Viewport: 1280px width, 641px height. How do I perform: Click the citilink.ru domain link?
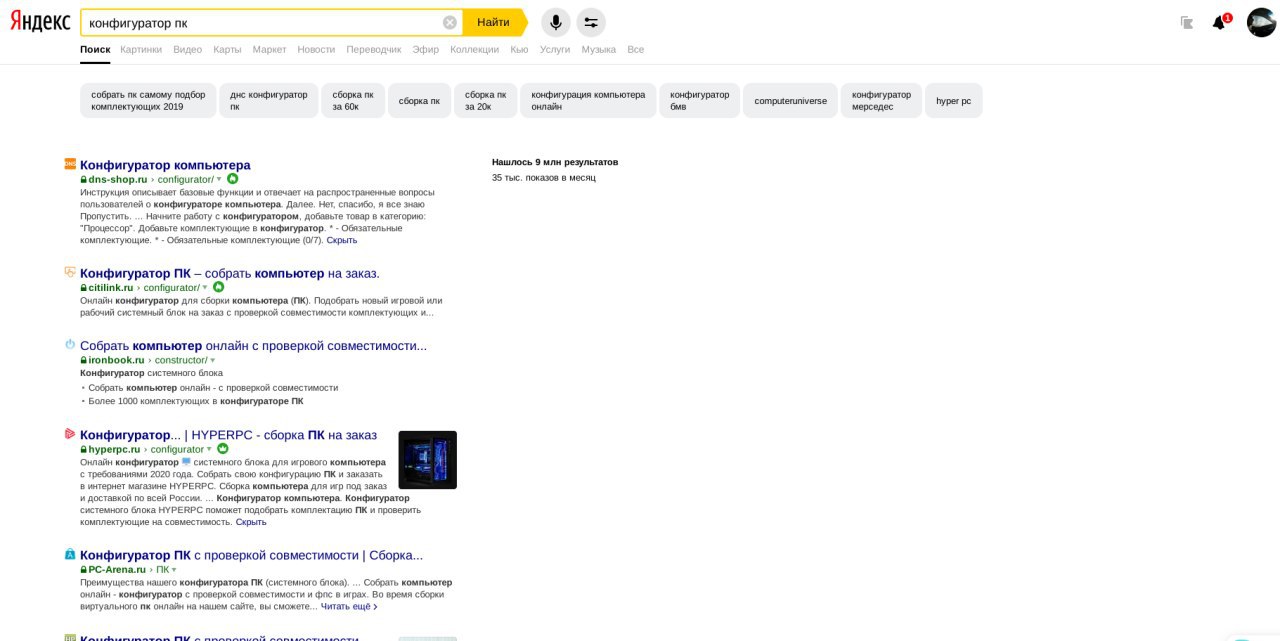[x=110, y=288]
